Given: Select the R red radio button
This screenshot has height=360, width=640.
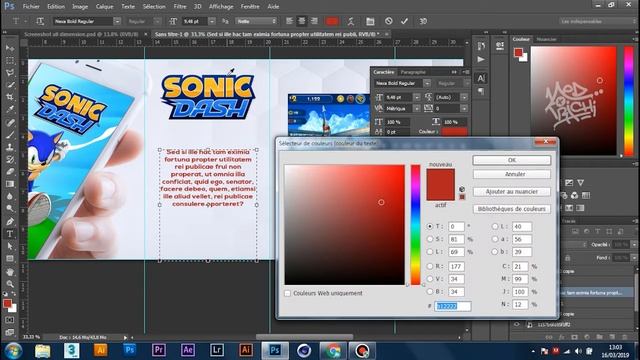Looking at the screenshot, I should (429, 266).
